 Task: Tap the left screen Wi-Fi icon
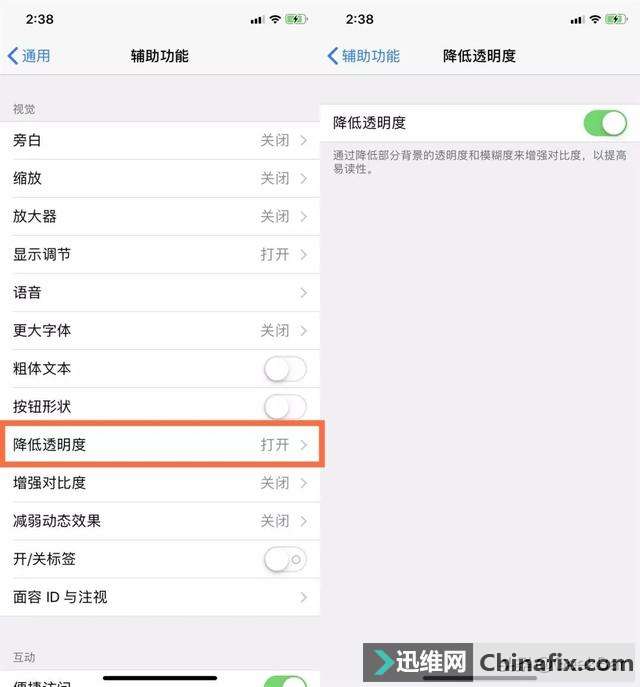(275, 19)
